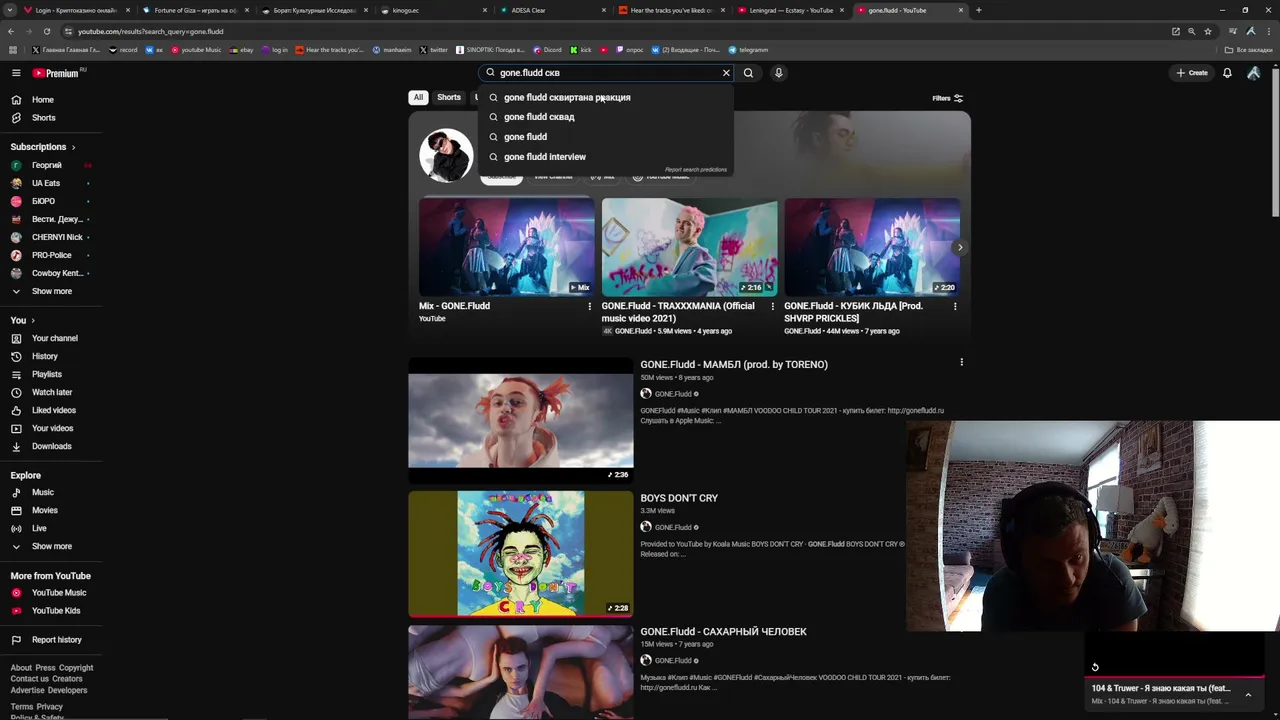The height and width of the screenshot is (720, 1280).
Task: Clear the search box text
Action: pos(726,73)
